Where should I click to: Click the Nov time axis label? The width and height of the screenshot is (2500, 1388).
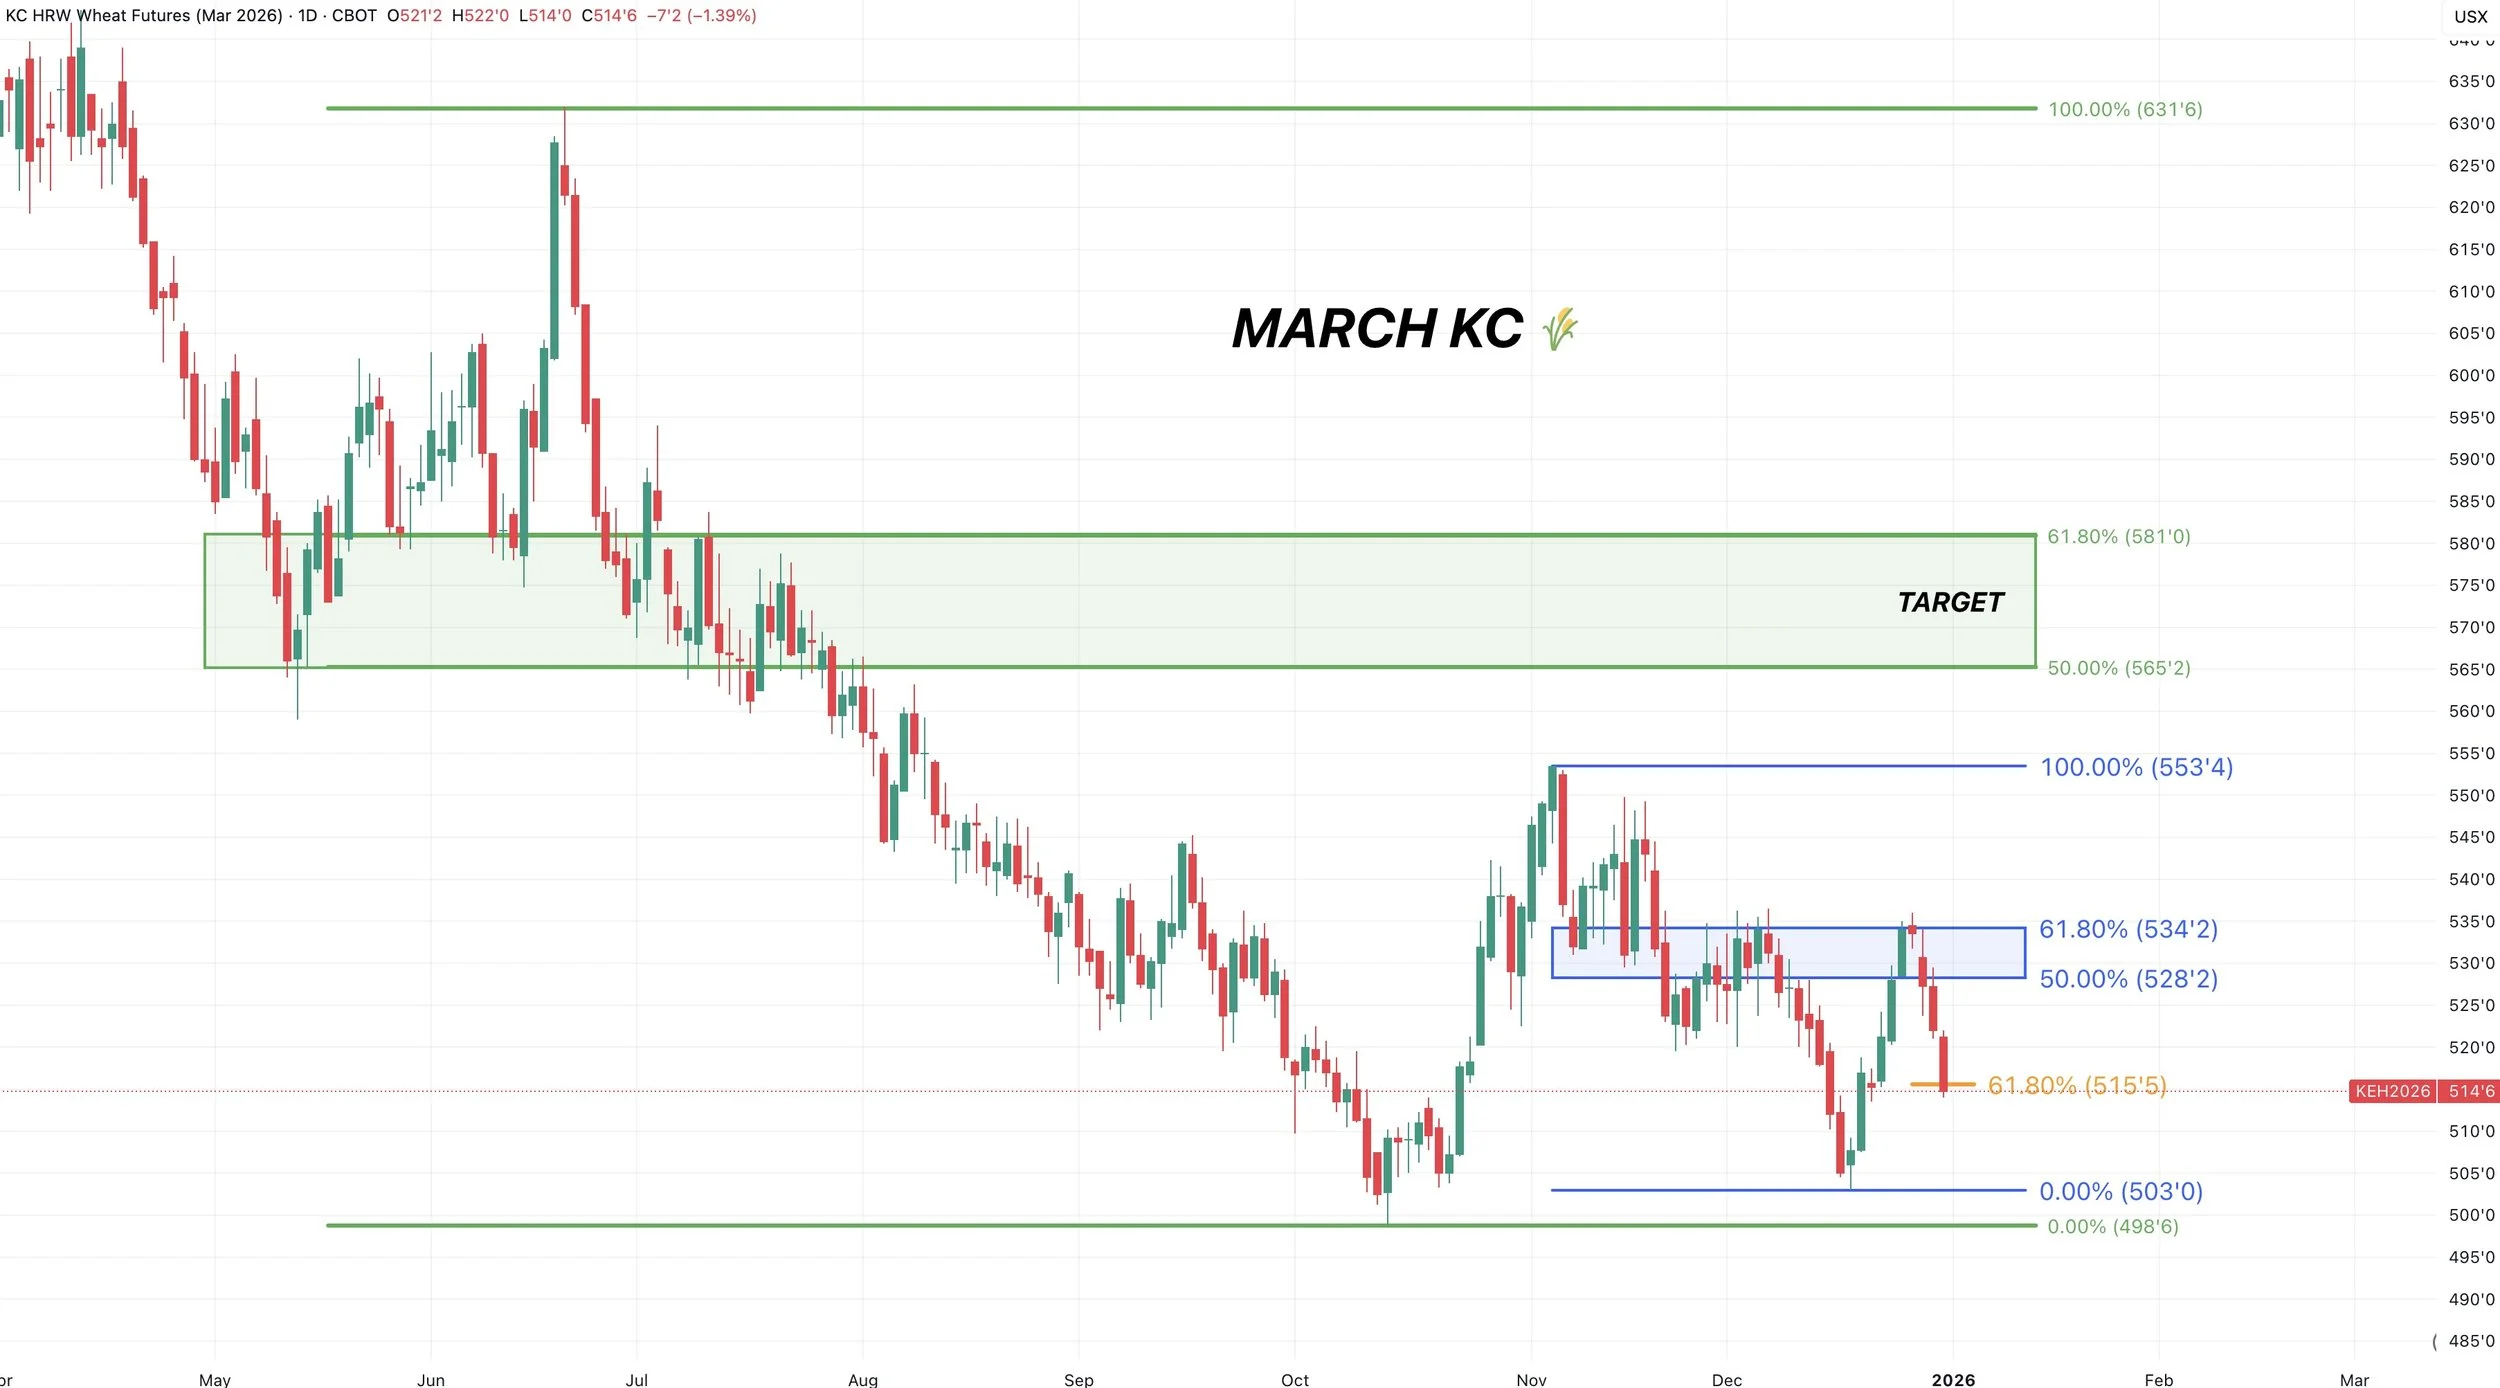1531,1380
